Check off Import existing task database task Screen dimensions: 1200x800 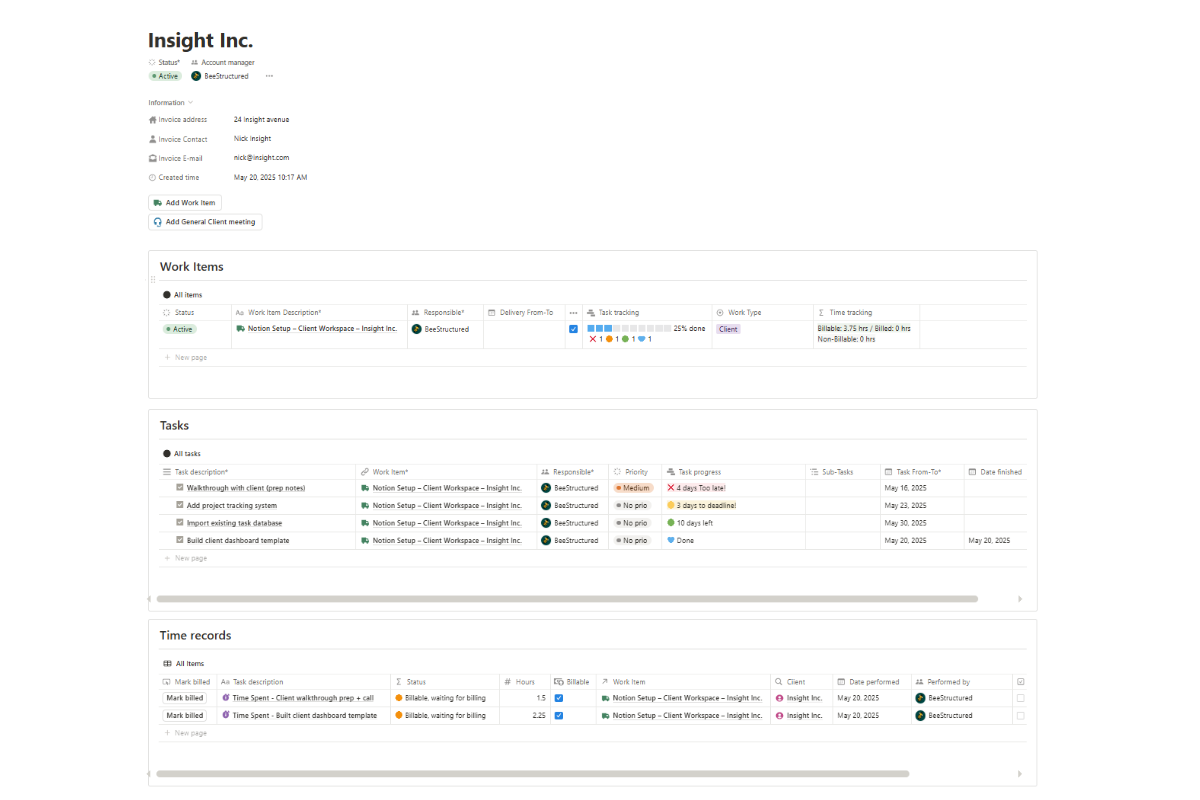pos(180,523)
